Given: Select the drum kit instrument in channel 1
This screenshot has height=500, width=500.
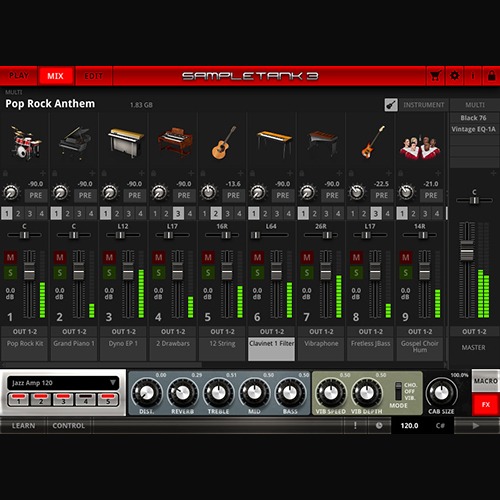Looking at the screenshot, I should pyautogui.click(x=25, y=142).
